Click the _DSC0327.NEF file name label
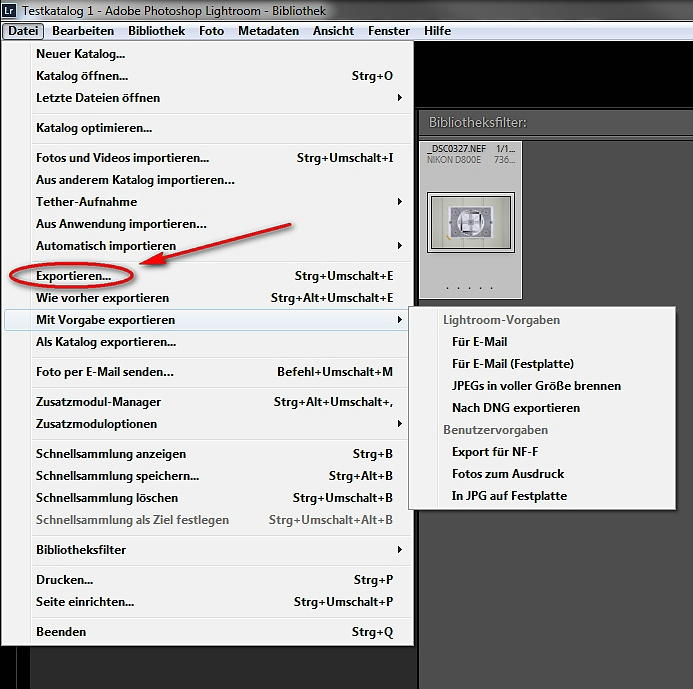Viewport: 693px width, 689px height. pos(457,149)
